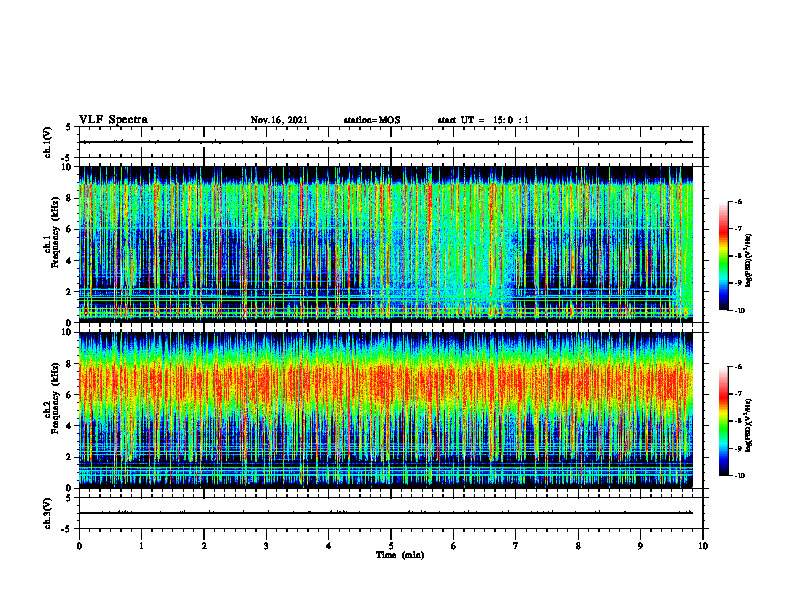
Task: Click the log(PSD) label of the lower color bar
Action: (749, 425)
